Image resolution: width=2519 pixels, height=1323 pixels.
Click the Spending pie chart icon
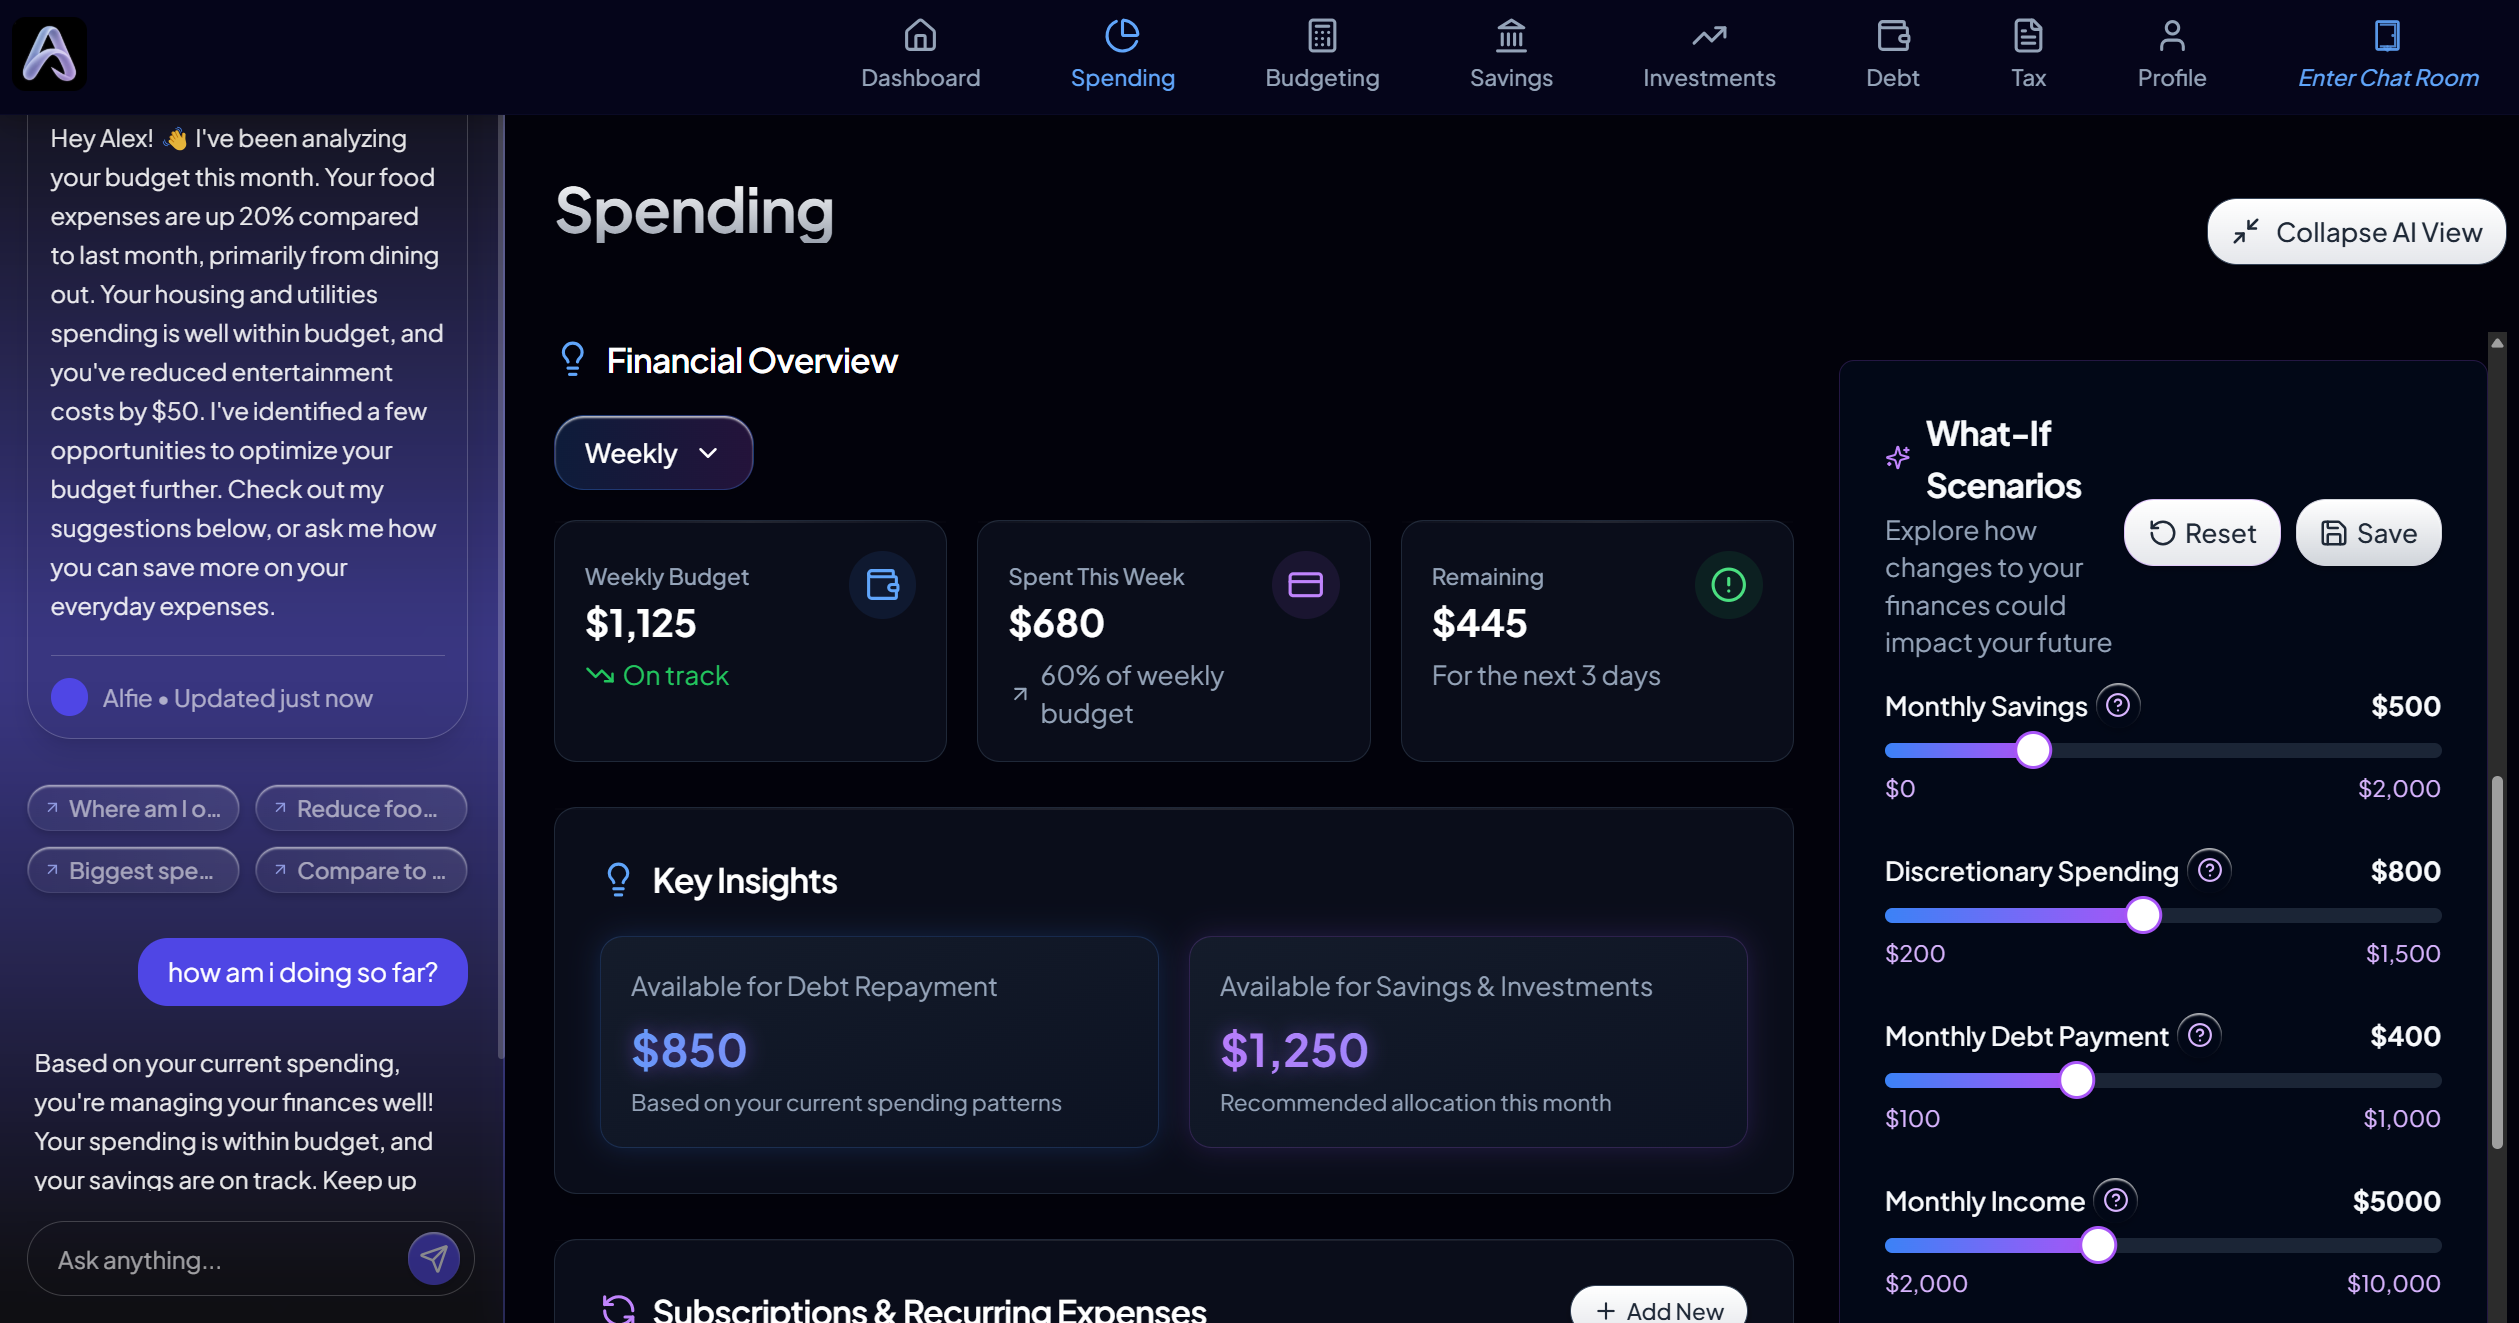point(1122,35)
